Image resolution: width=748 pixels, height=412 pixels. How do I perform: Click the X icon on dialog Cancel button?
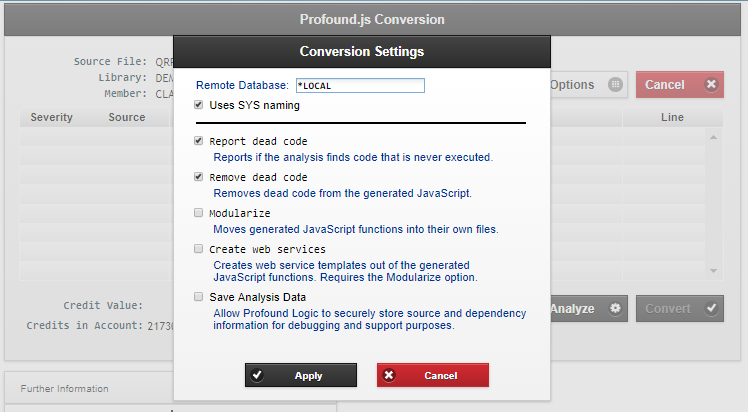389,376
